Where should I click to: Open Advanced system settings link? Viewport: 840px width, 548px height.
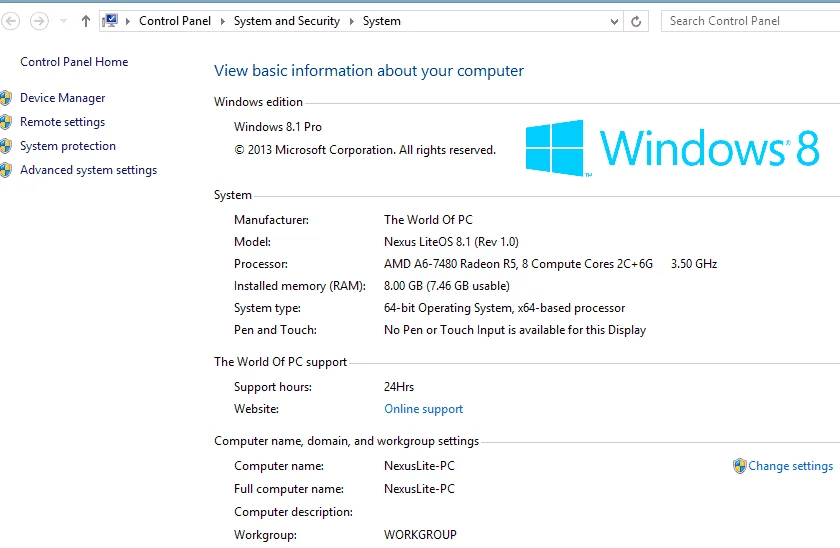[88, 170]
